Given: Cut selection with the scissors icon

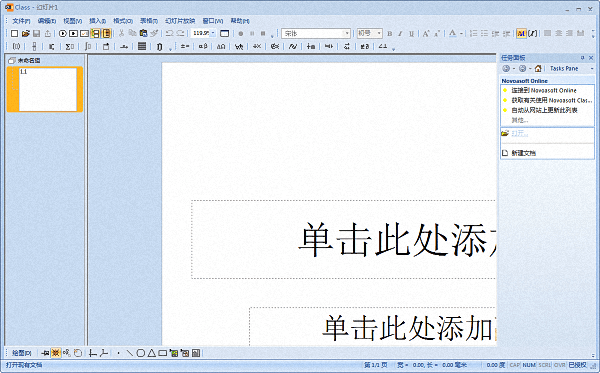Looking at the screenshot, I should (121, 34).
